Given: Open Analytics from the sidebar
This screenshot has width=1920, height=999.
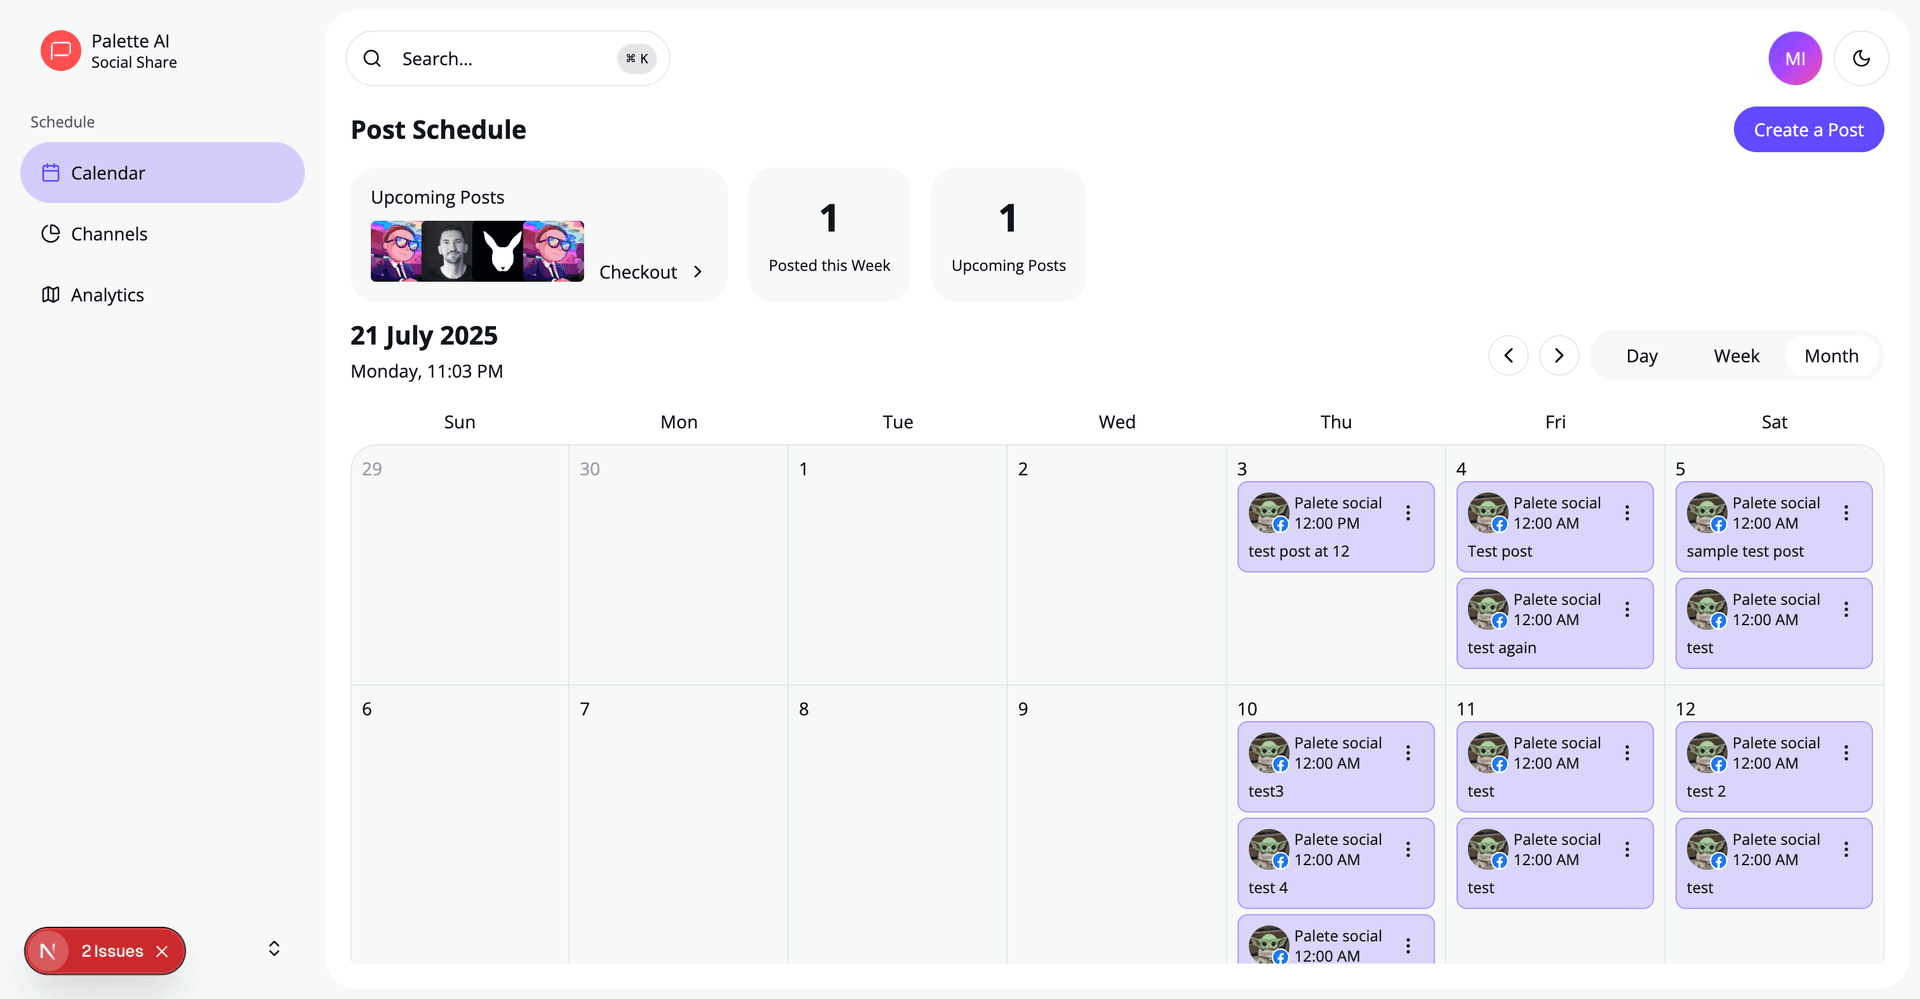Looking at the screenshot, I should click(50, 294).
